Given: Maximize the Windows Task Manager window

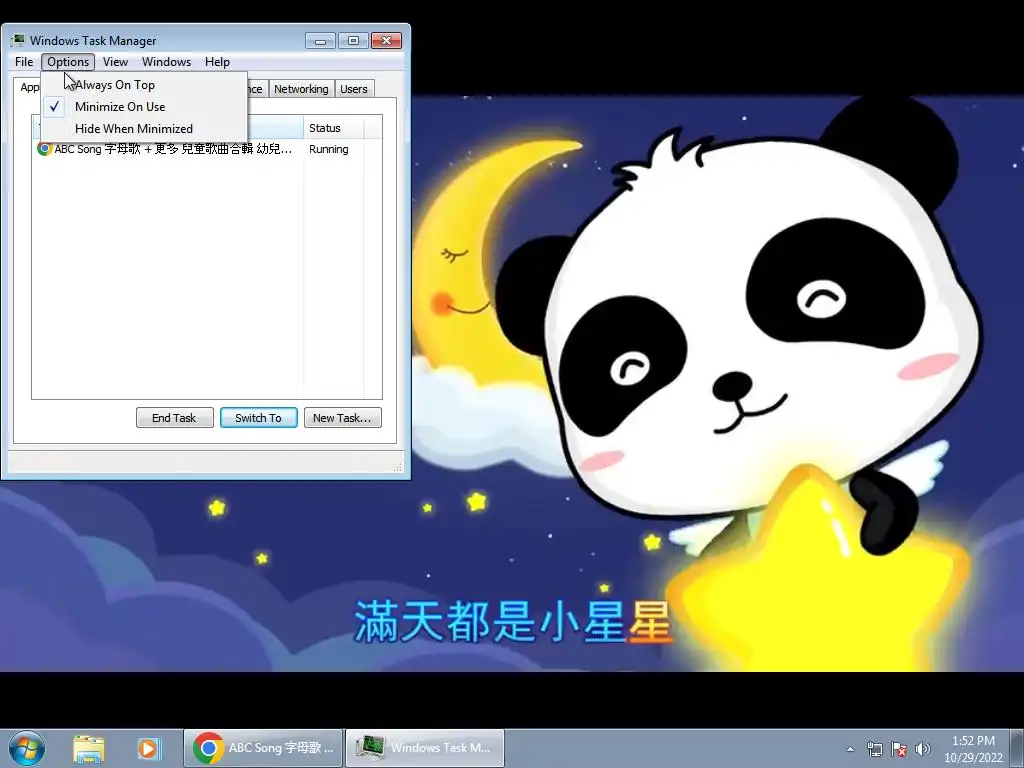Looking at the screenshot, I should [x=353, y=40].
